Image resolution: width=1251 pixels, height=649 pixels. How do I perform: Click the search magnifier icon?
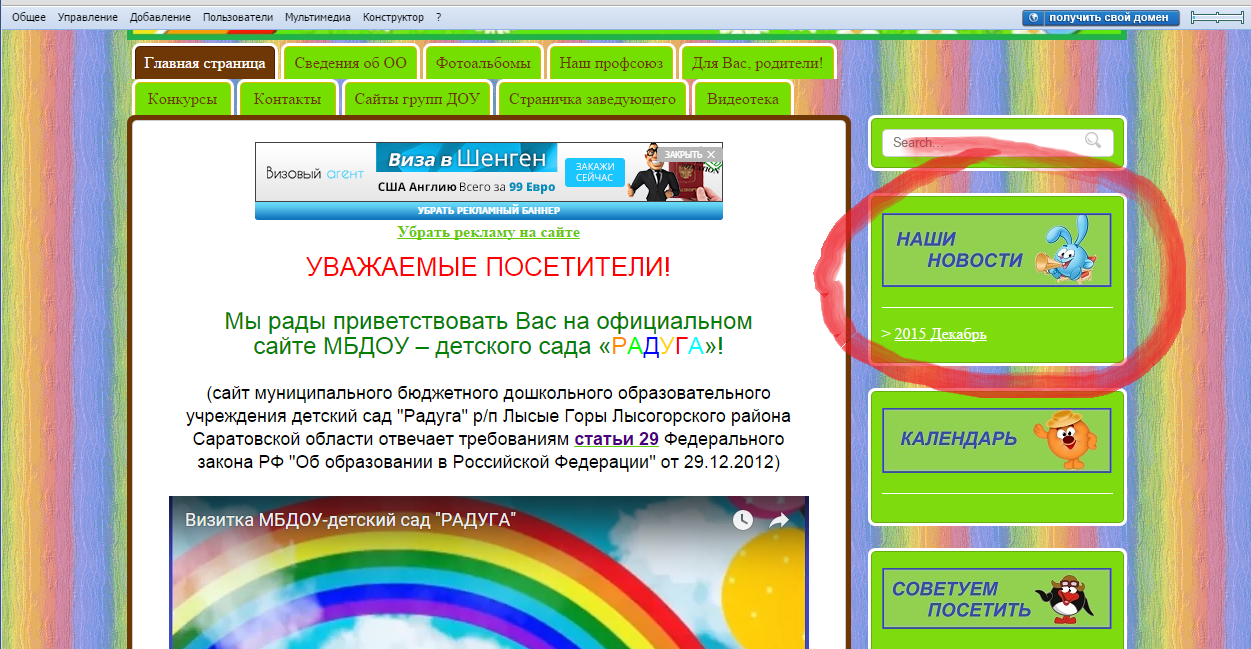tap(1093, 141)
